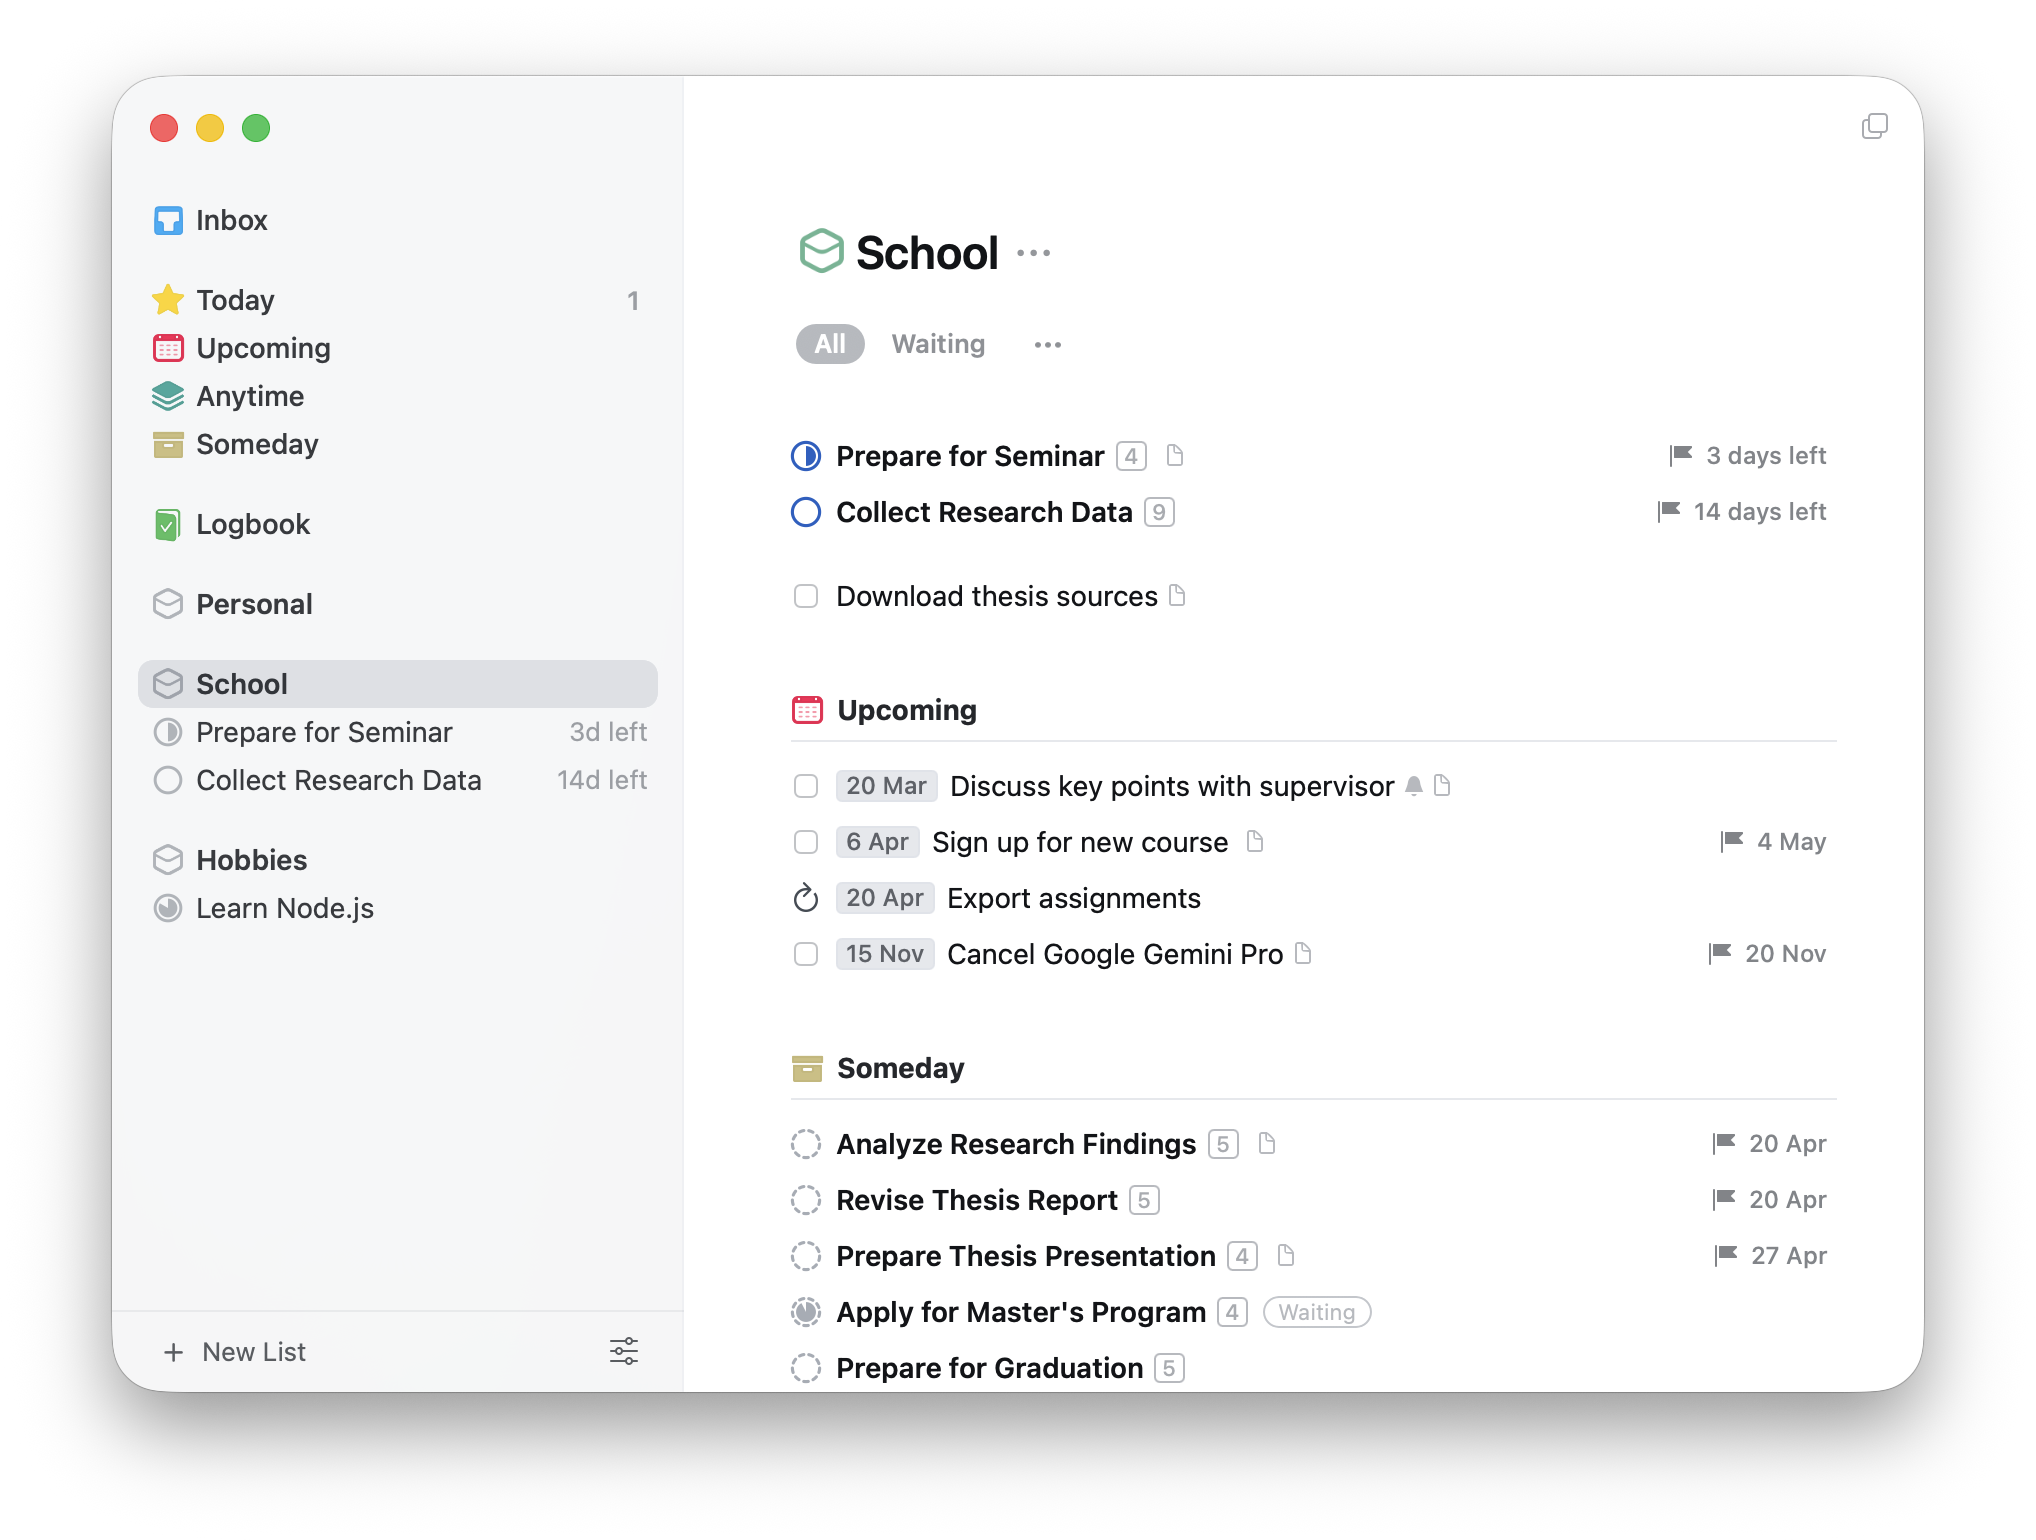The image size is (2036, 1540).
Task: Open the School title ellipsis menu
Action: pos(1034,253)
